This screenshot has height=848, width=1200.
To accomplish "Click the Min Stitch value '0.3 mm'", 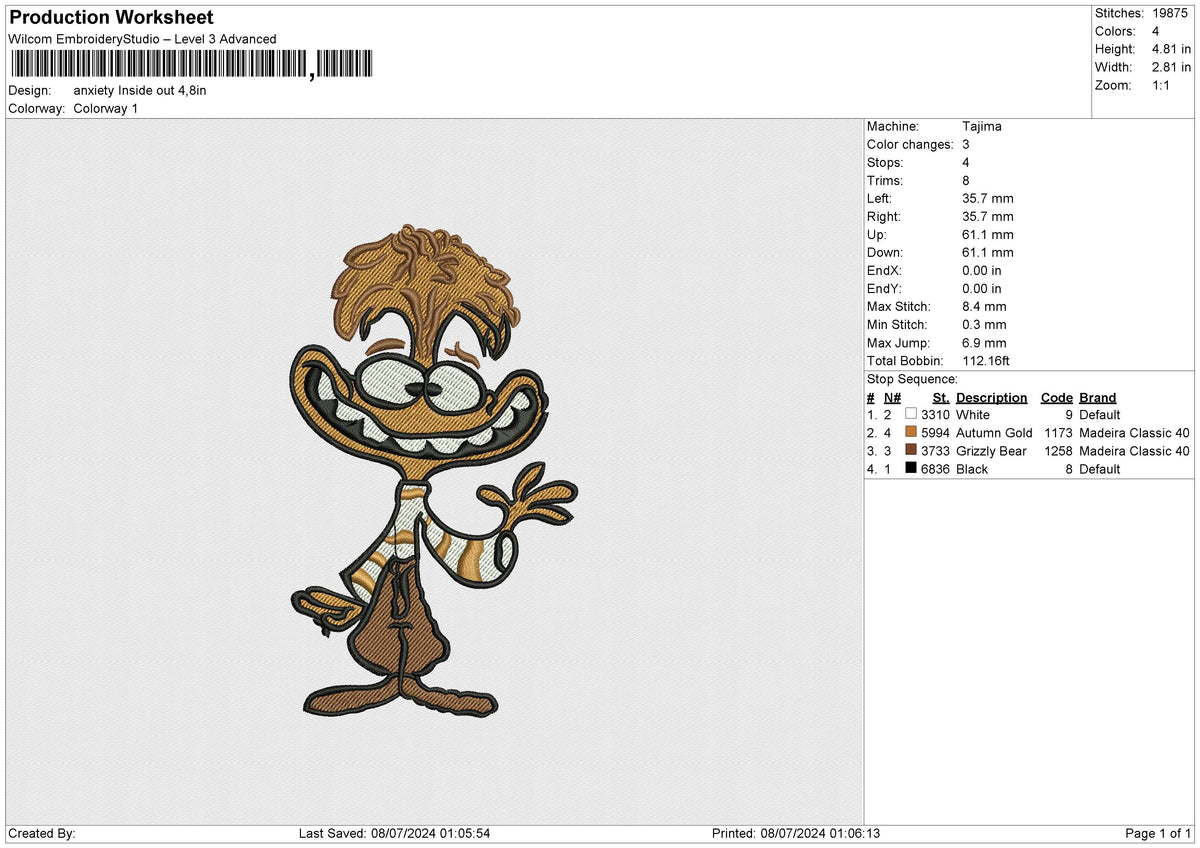I will (x=984, y=324).
